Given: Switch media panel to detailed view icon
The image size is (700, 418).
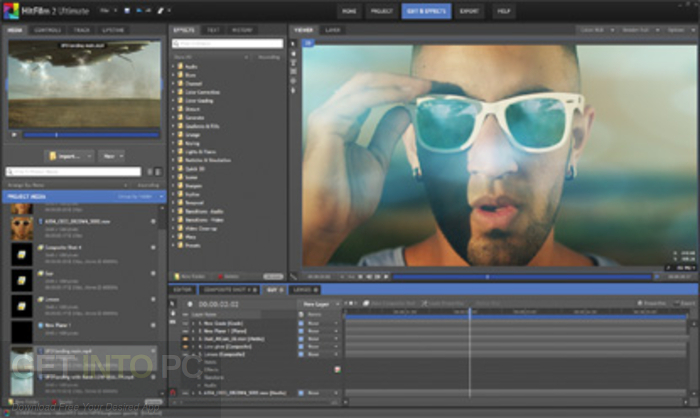Looking at the screenshot, I should pyautogui.click(x=158, y=171).
